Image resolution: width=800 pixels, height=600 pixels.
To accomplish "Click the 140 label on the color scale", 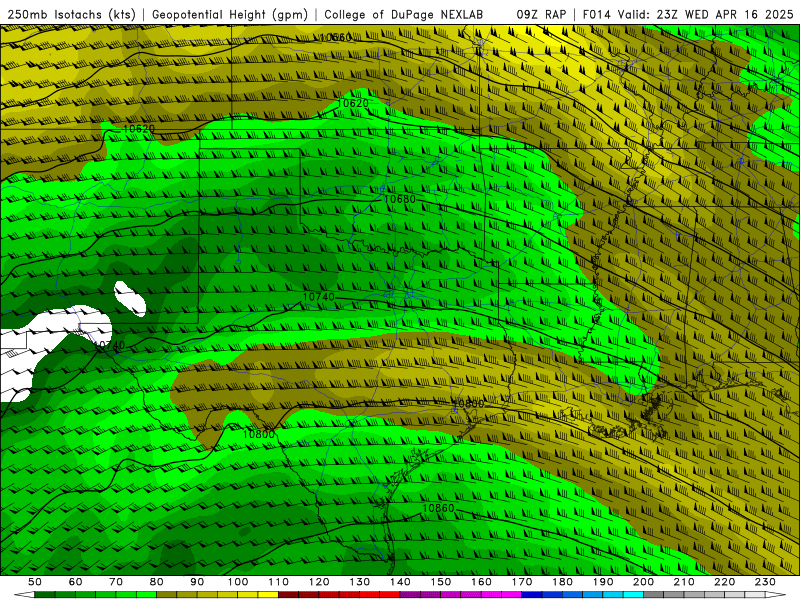I will [400, 582].
